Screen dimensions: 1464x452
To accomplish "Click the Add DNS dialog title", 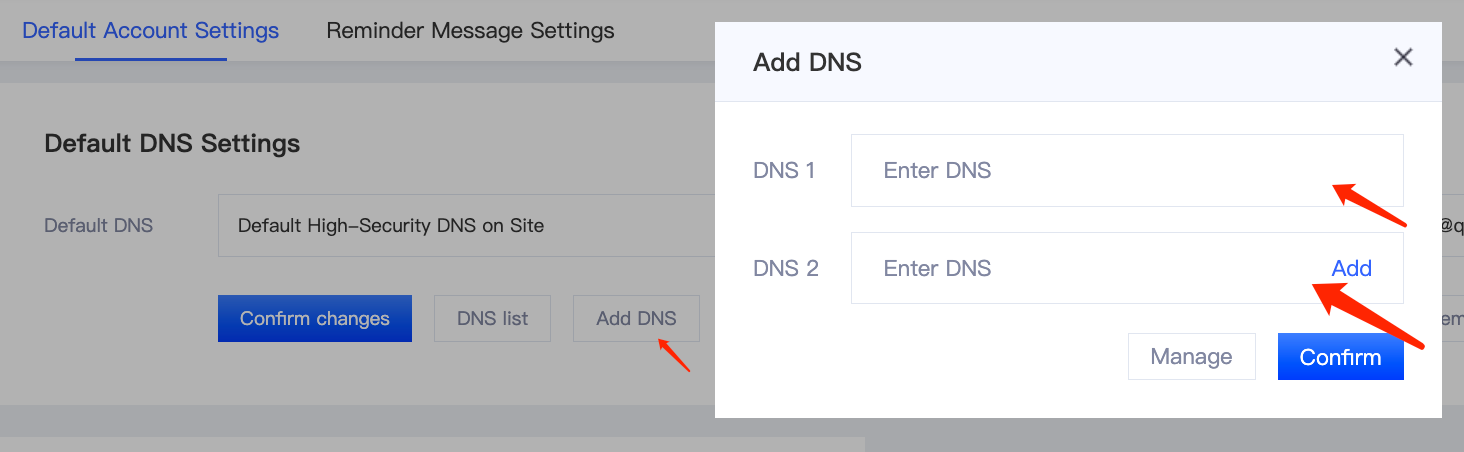I will [x=807, y=63].
